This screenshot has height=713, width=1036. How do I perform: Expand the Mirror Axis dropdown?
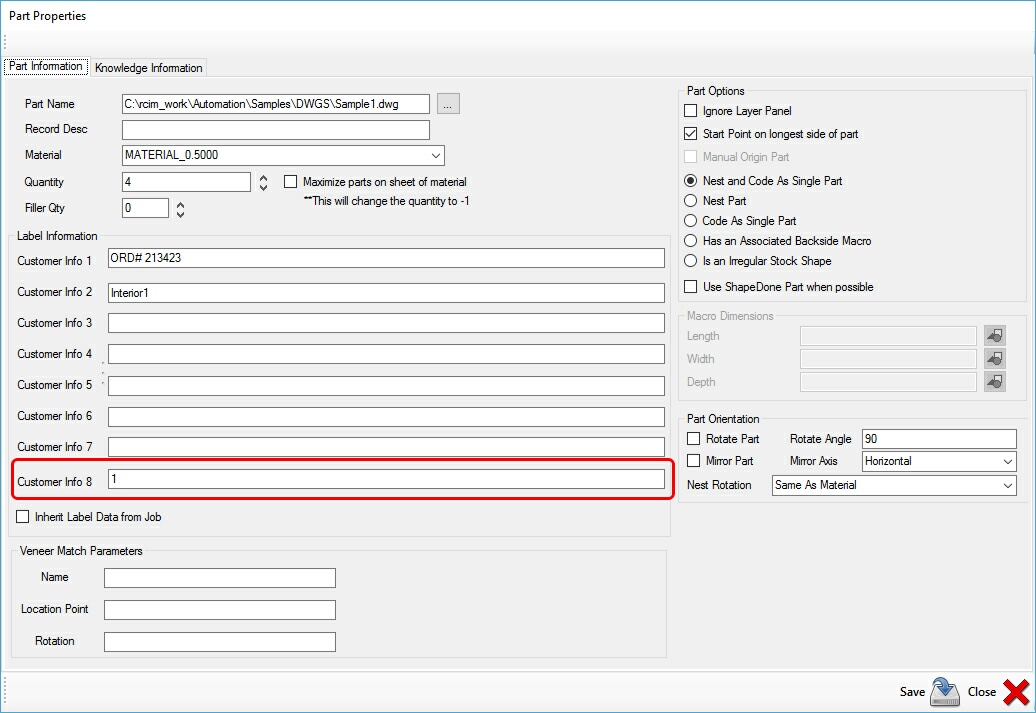coord(1006,462)
